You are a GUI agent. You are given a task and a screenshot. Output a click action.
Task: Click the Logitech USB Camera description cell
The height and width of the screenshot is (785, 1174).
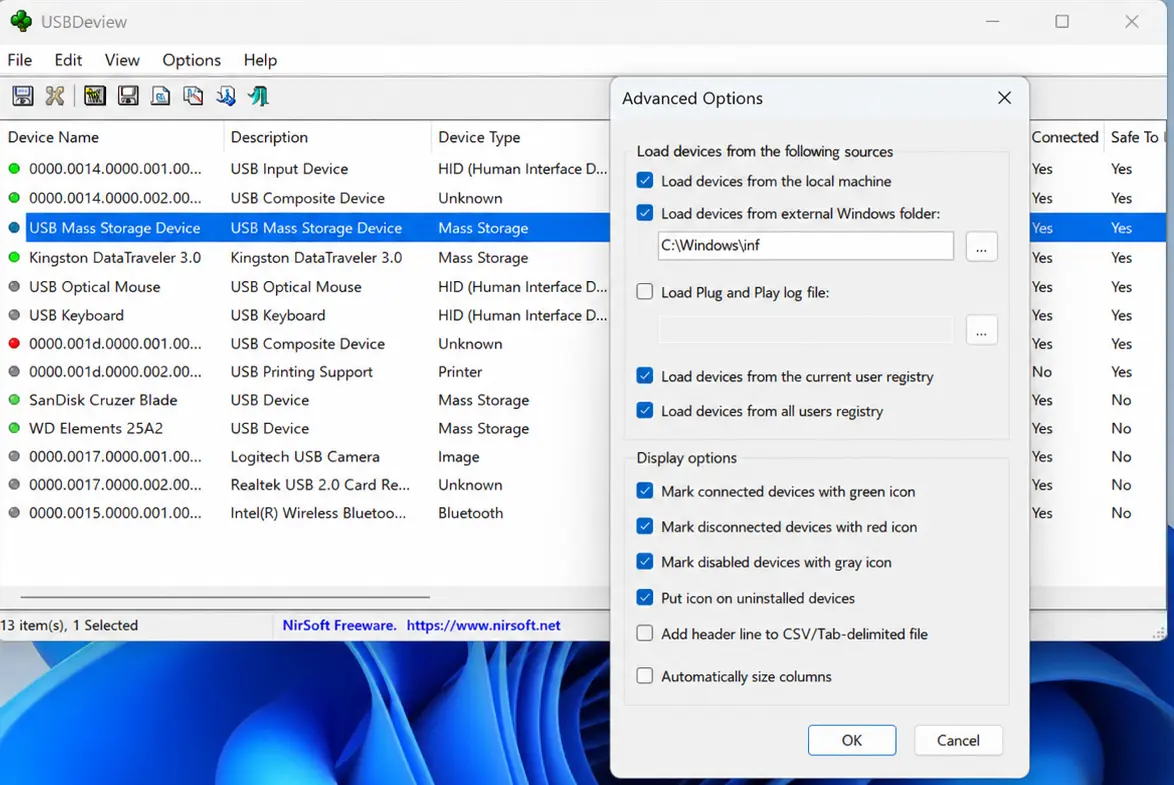(x=305, y=456)
